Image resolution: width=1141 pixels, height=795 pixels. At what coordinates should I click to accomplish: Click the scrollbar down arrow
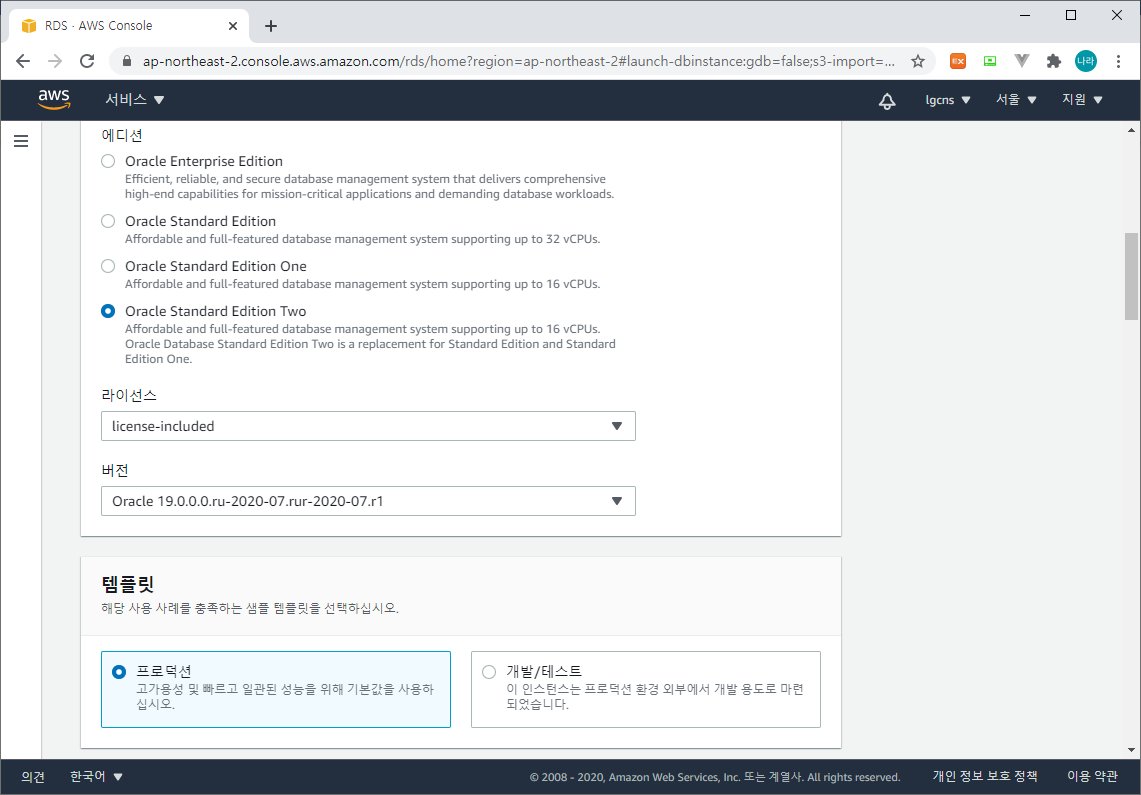tap(1131, 750)
